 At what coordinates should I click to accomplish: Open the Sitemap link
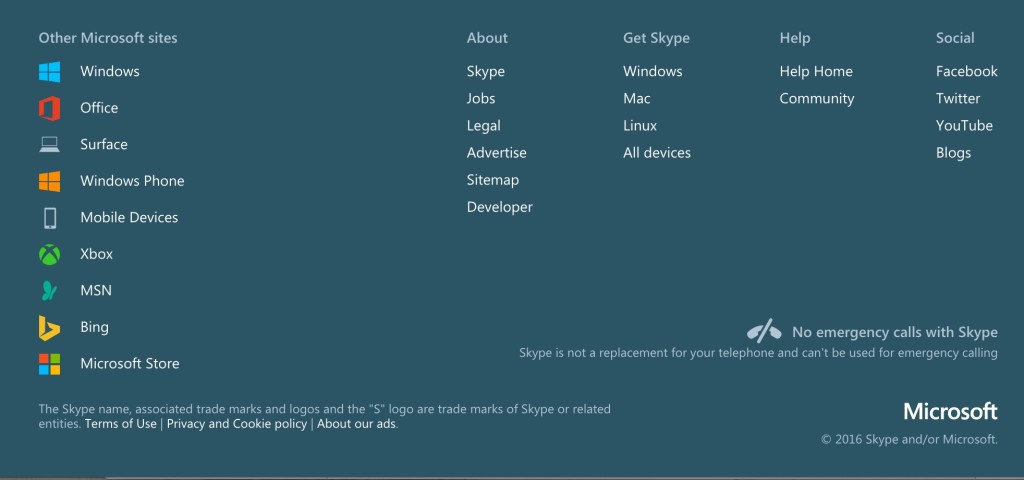tap(493, 180)
